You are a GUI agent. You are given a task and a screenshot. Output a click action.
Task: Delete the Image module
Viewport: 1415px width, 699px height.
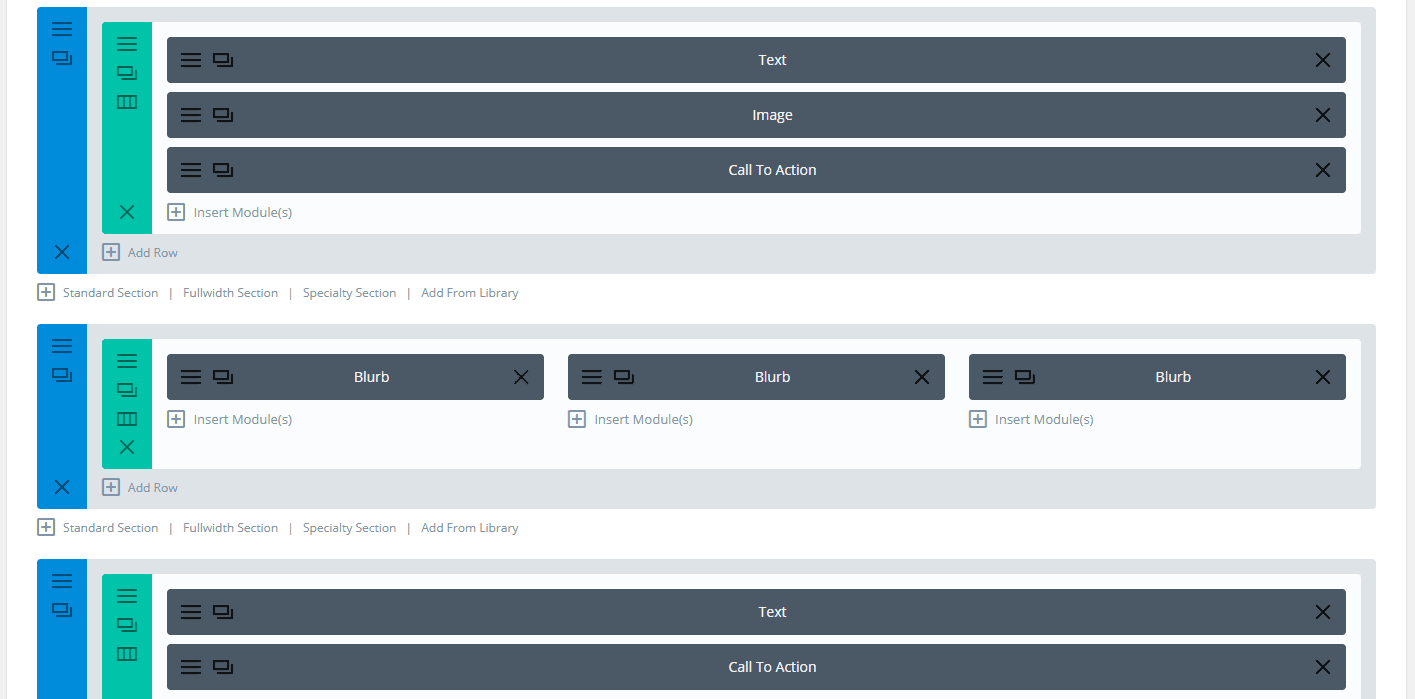pos(1322,114)
